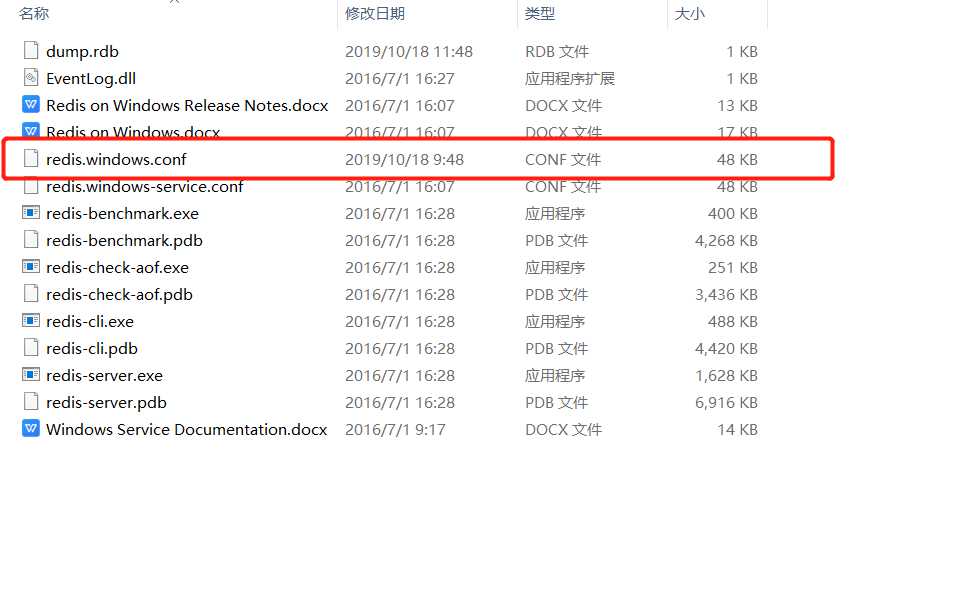The width and height of the screenshot is (971, 598).
Task: Click the Windows Service Documentation.docx Word icon
Action: (x=30, y=428)
